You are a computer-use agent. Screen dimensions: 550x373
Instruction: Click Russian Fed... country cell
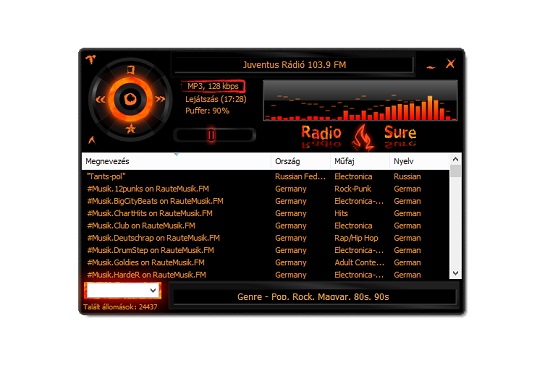[x=300, y=176]
